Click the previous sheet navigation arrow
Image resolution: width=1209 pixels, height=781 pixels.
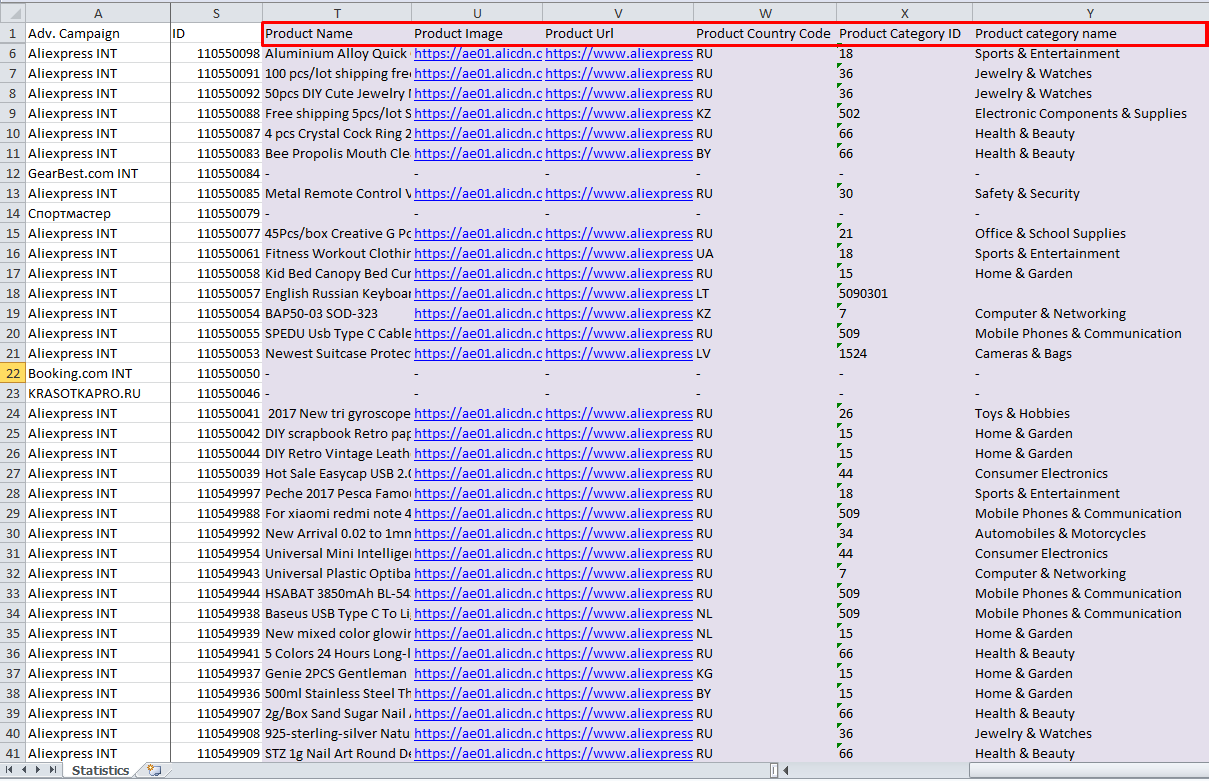coord(24,770)
